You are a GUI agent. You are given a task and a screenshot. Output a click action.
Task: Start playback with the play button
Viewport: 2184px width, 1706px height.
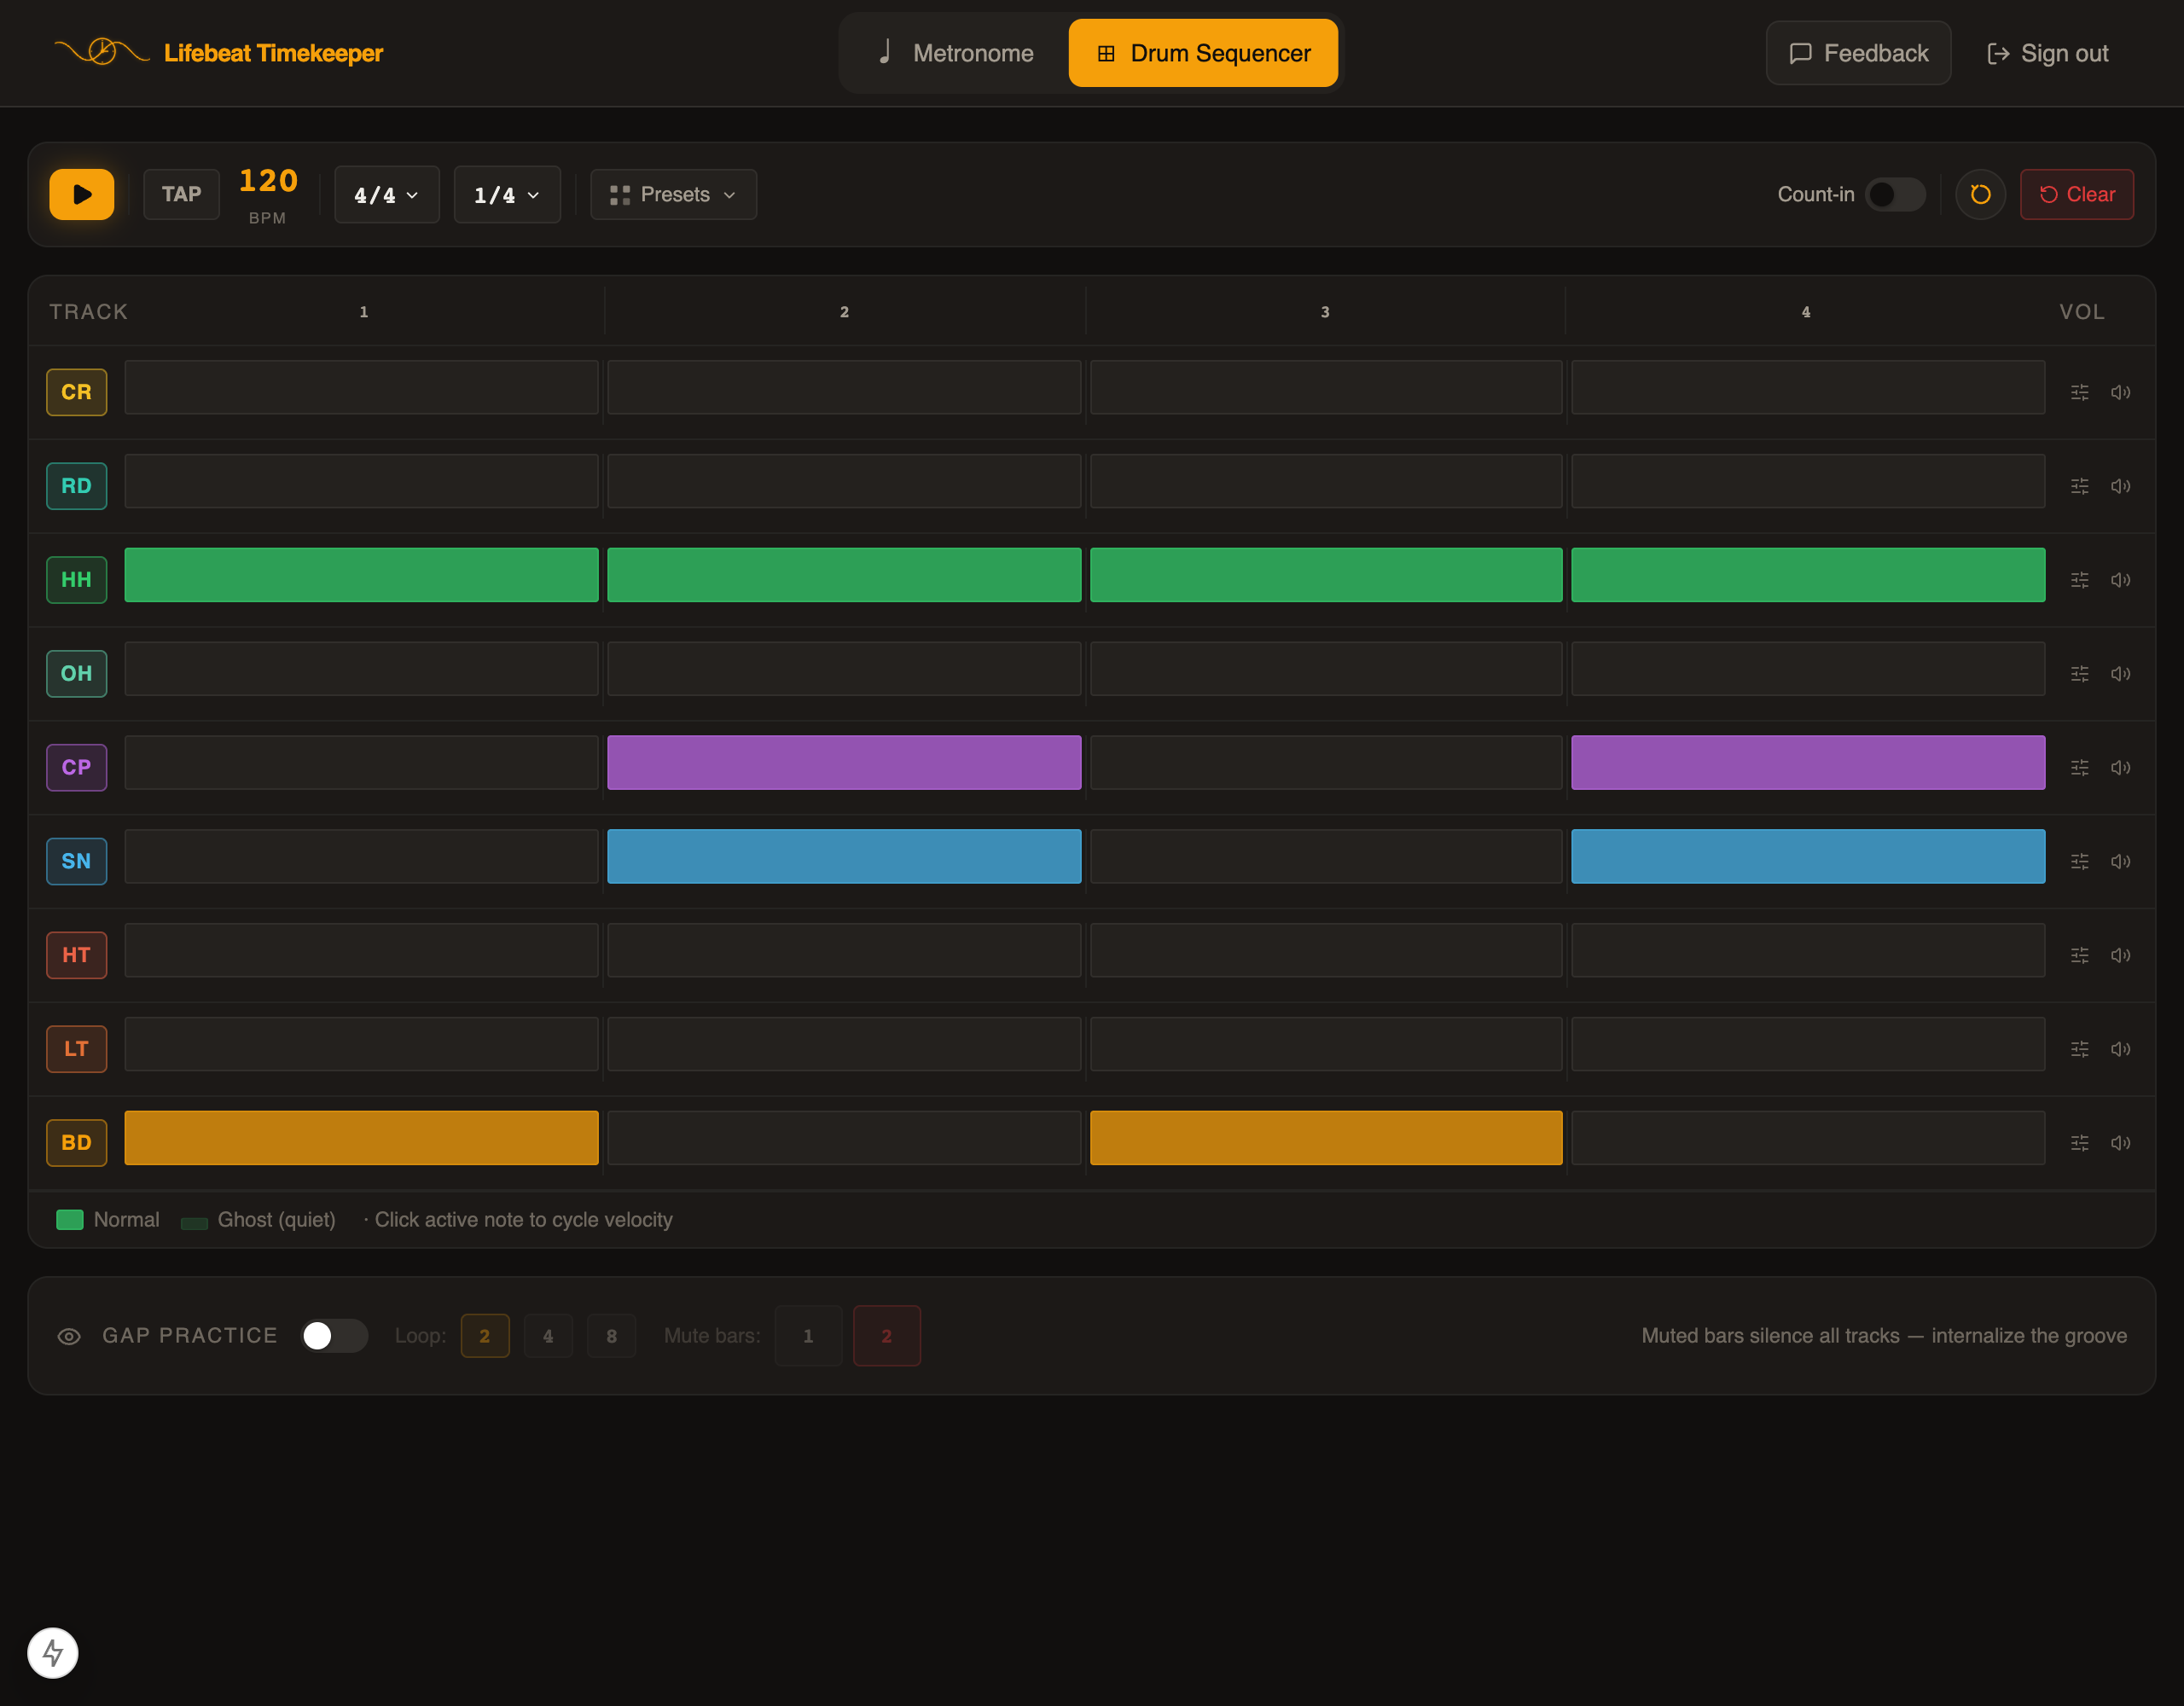[82, 194]
